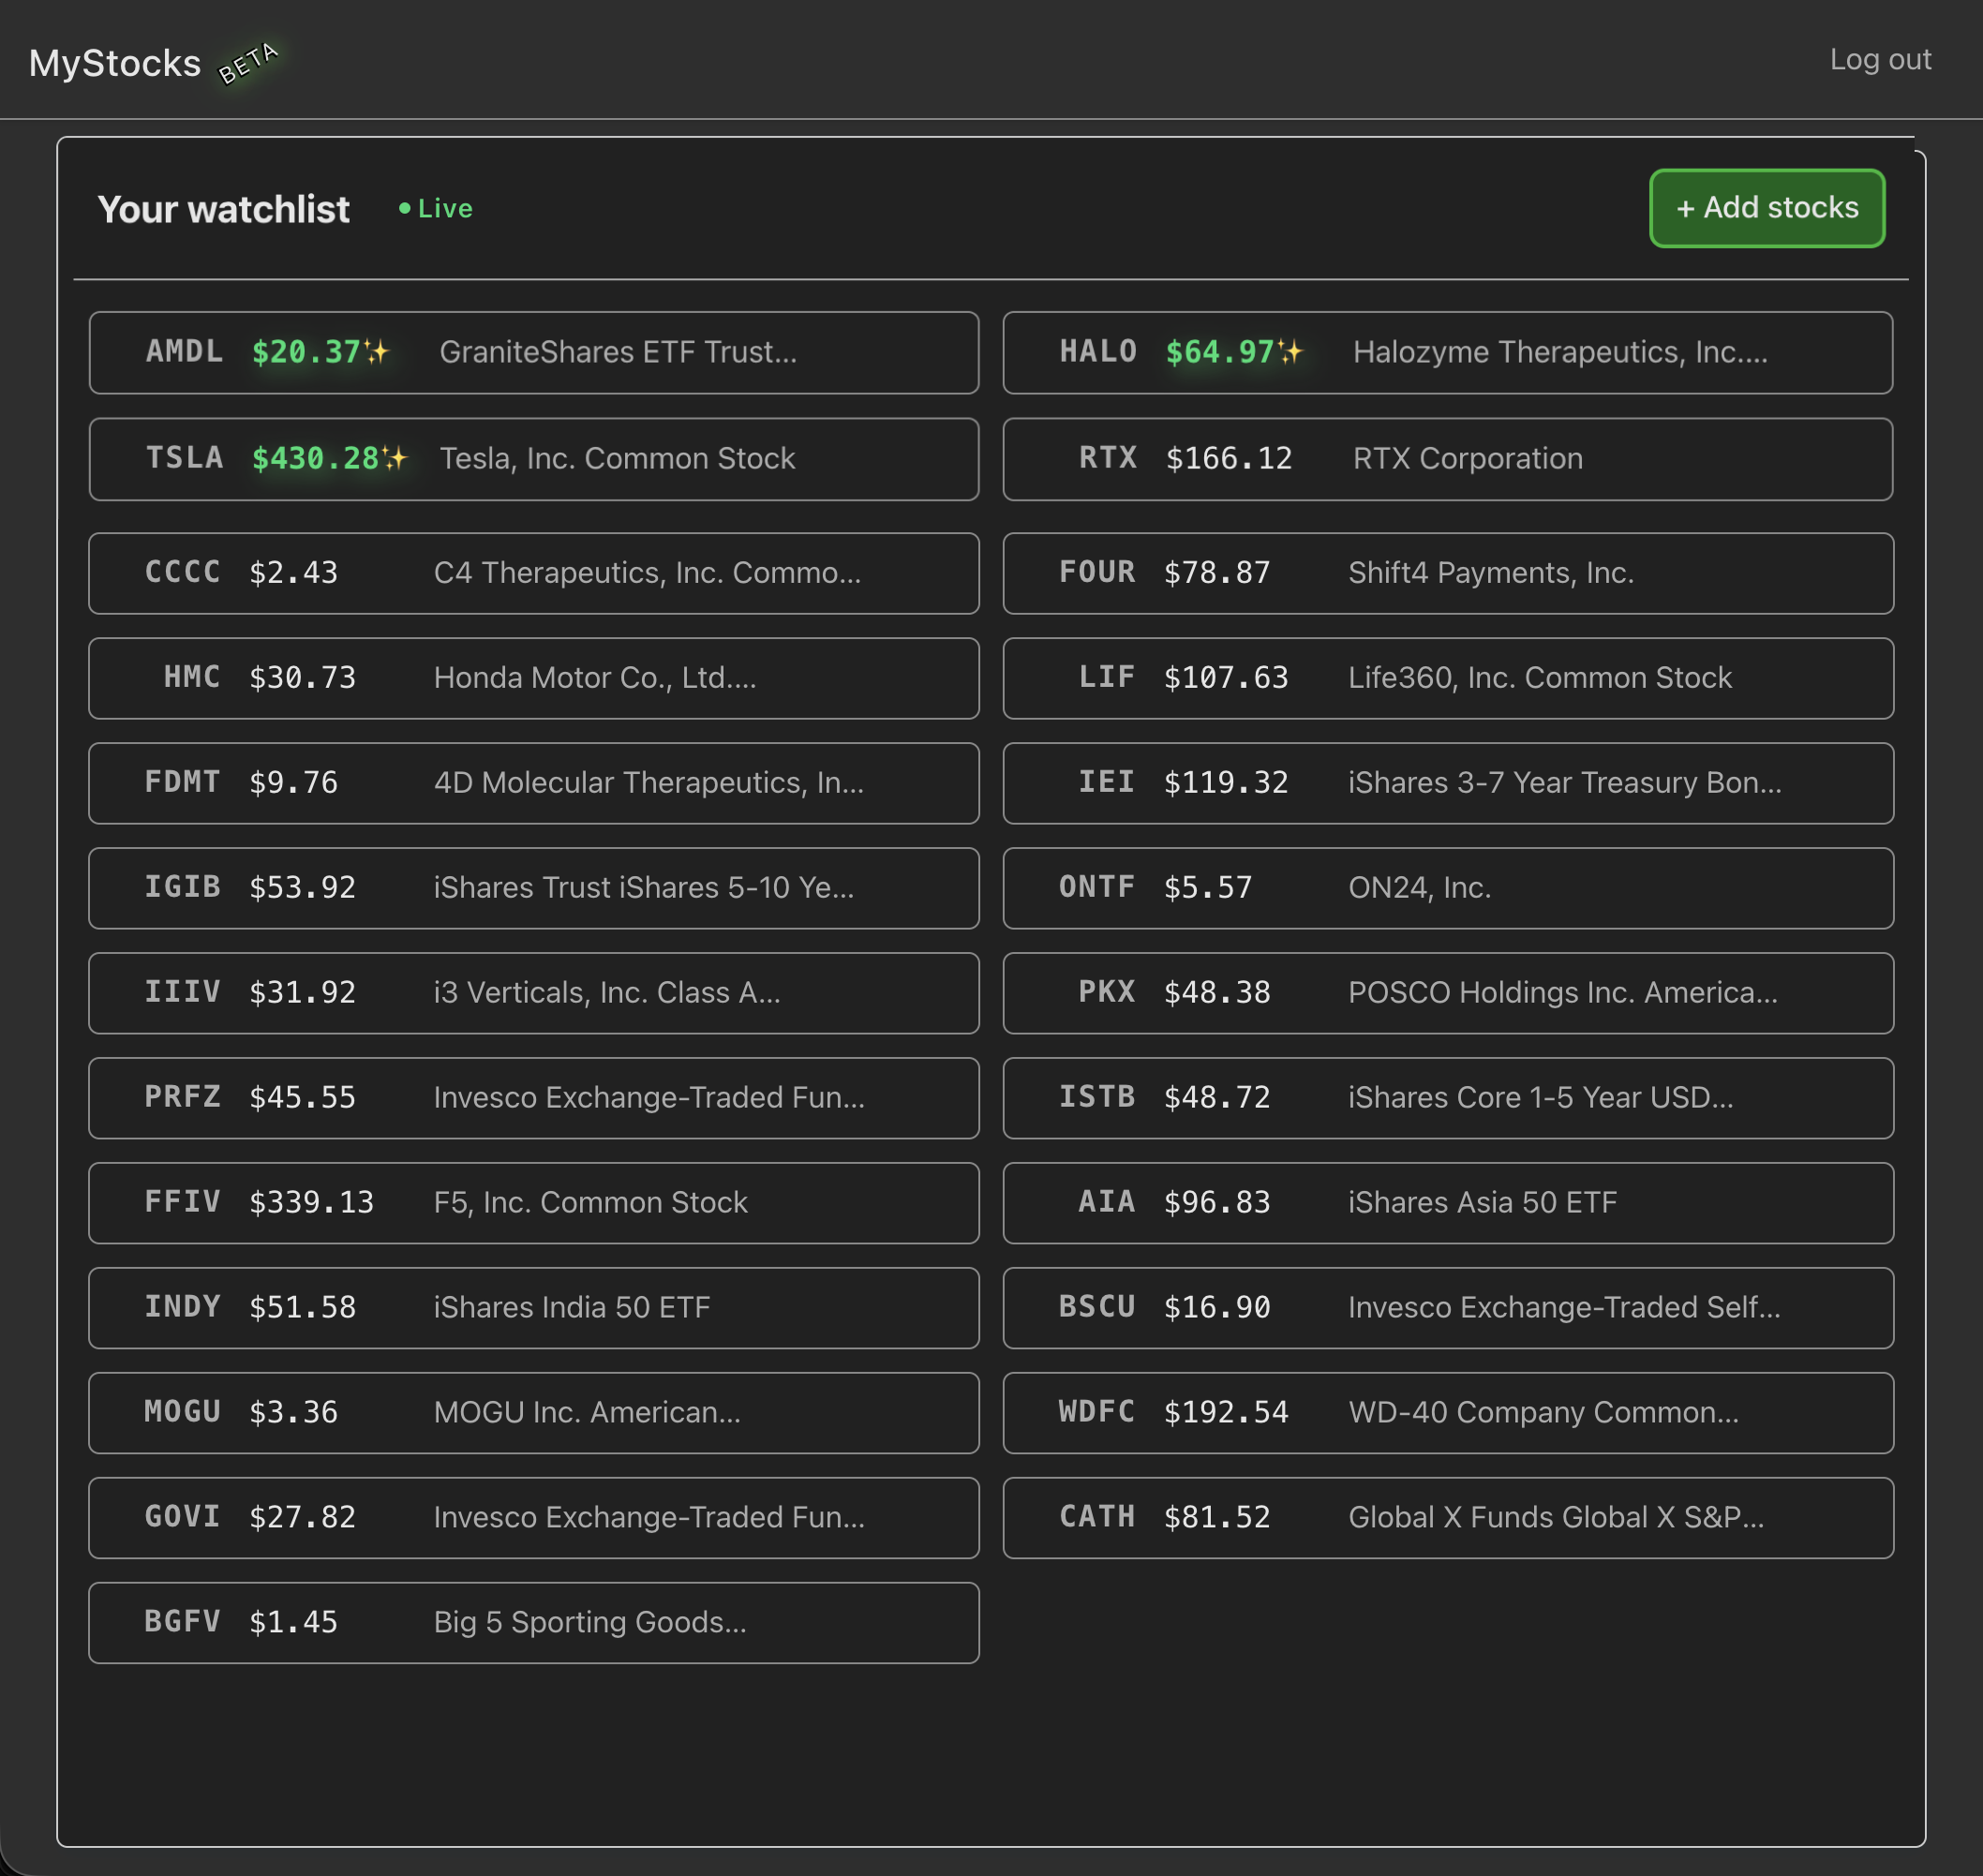Image resolution: width=1983 pixels, height=1876 pixels.
Task: Open the CCCC C4 Therapeutics row
Action: 534,573
